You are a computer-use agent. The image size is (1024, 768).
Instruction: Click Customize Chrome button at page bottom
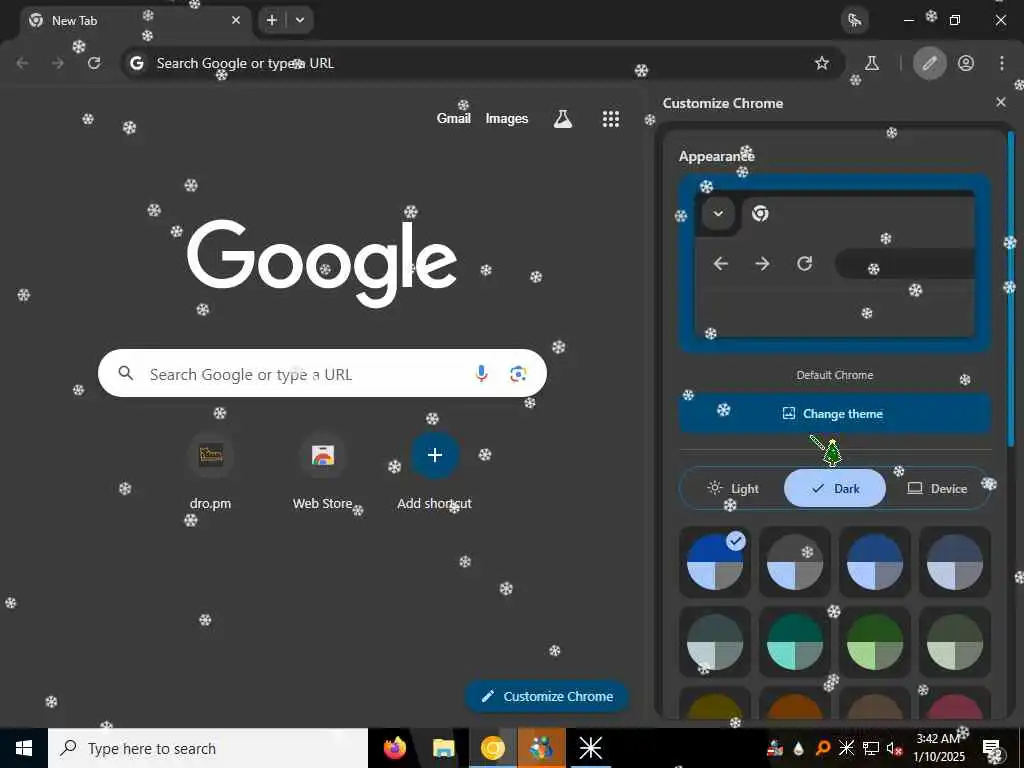(547, 696)
